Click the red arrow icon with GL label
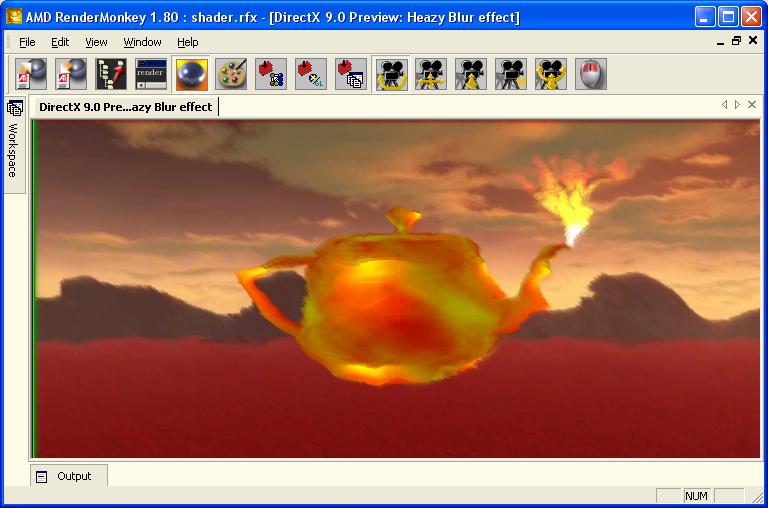Image resolution: width=768 pixels, height=508 pixels. (311, 74)
